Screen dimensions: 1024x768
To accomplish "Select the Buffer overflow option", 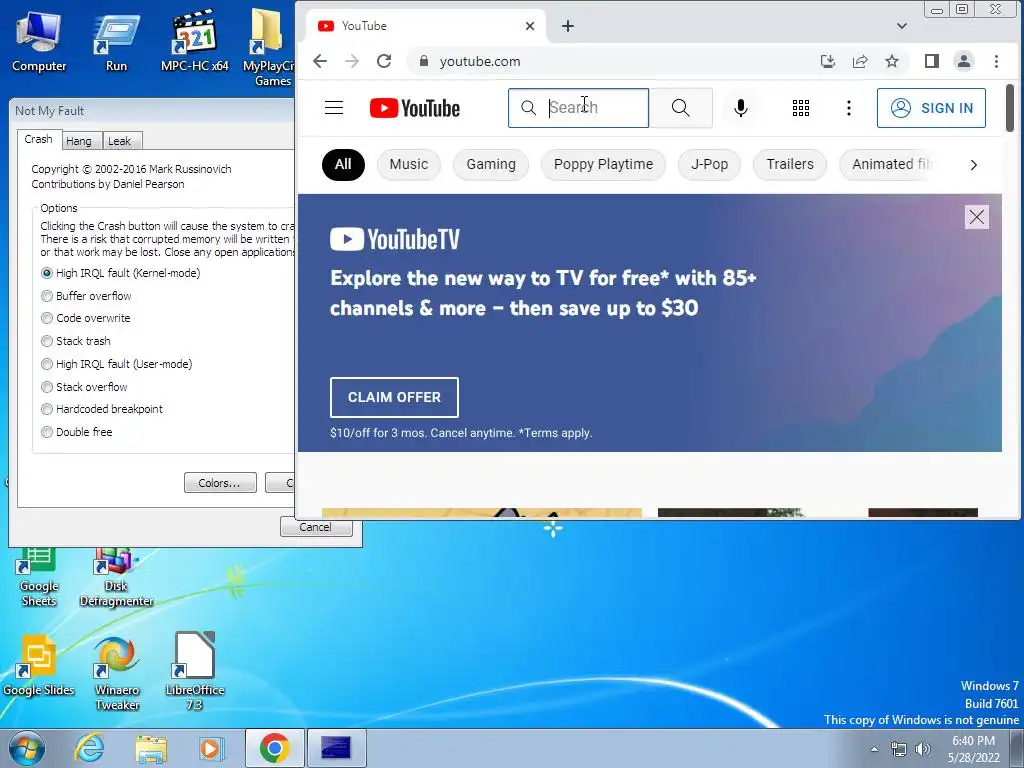I will 86,296.
